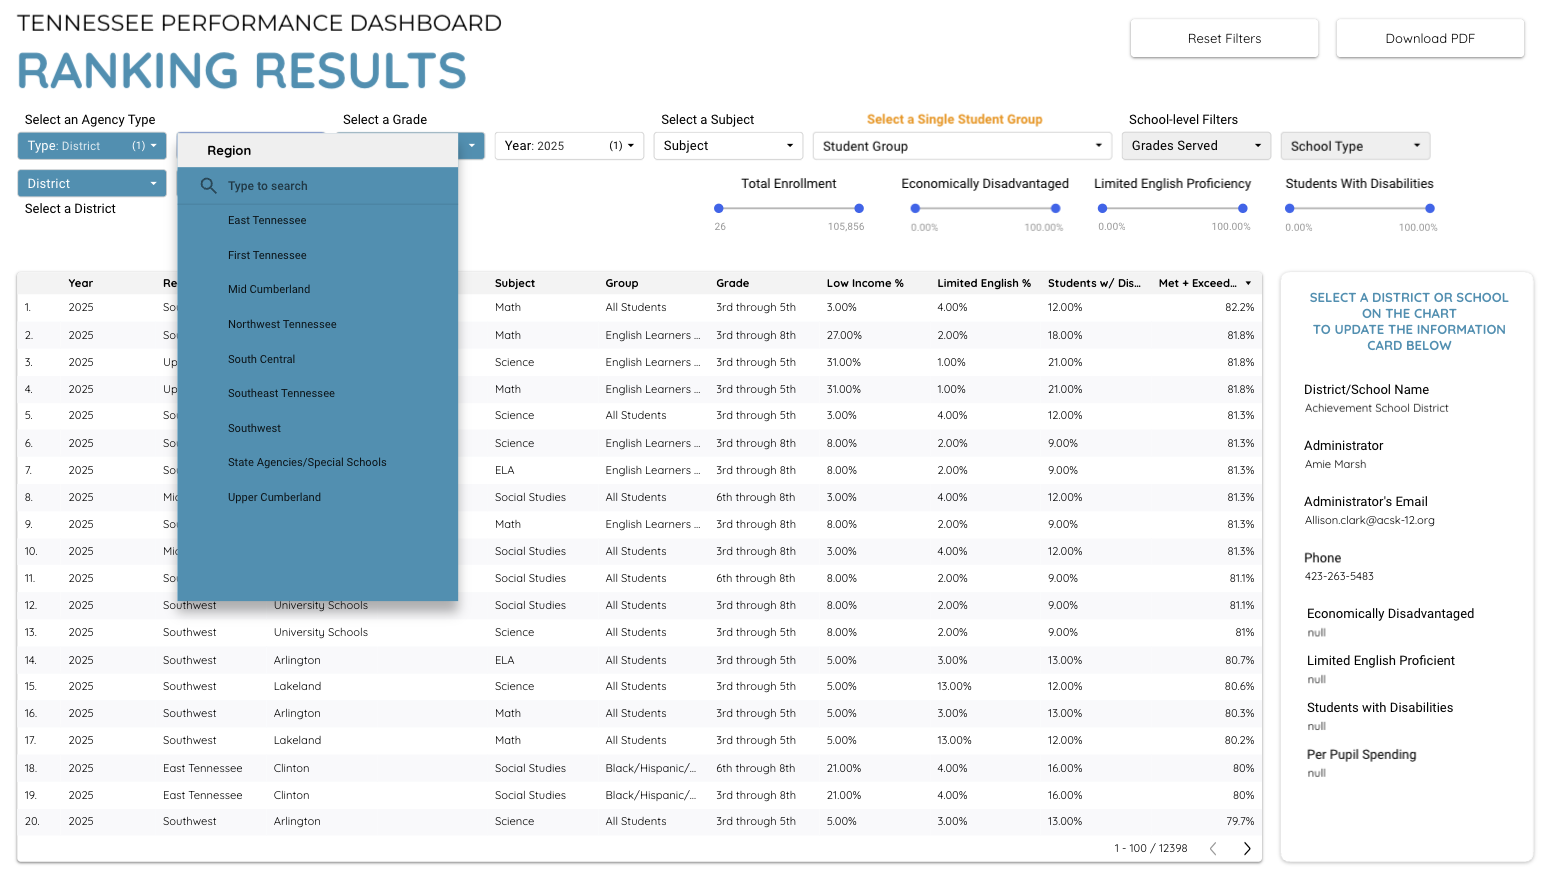Click the grade dropdown arrow beside Region
1555x874 pixels.
[x=472, y=146]
